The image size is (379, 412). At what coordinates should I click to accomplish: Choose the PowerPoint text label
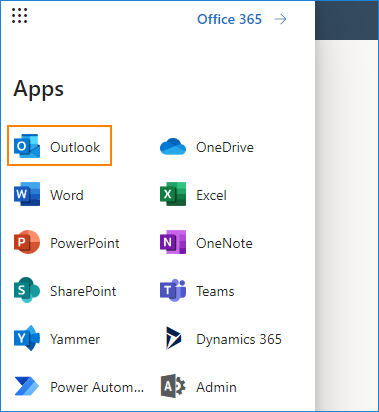click(85, 243)
